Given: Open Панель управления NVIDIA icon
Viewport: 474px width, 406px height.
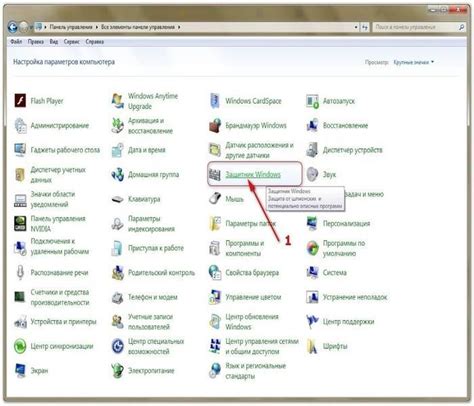Looking at the screenshot, I should (x=20, y=223).
